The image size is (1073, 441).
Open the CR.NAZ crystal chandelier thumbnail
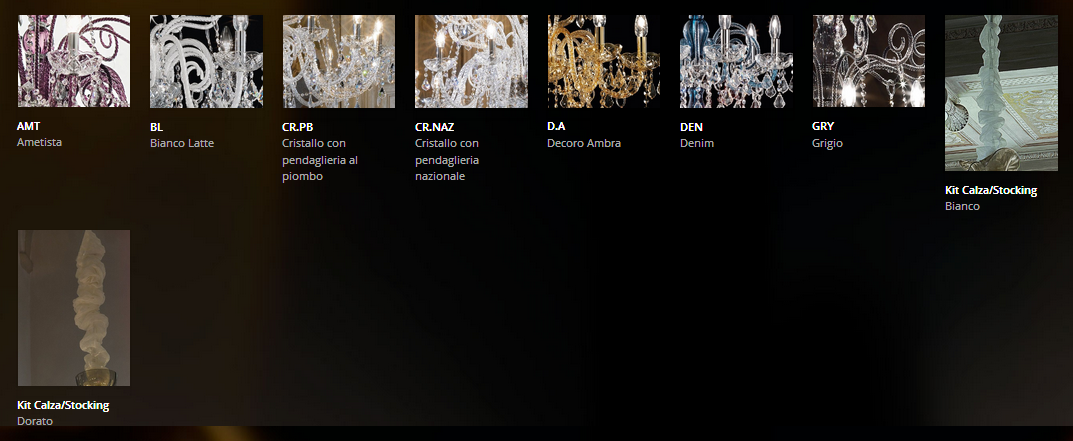[x=471, y=61]
